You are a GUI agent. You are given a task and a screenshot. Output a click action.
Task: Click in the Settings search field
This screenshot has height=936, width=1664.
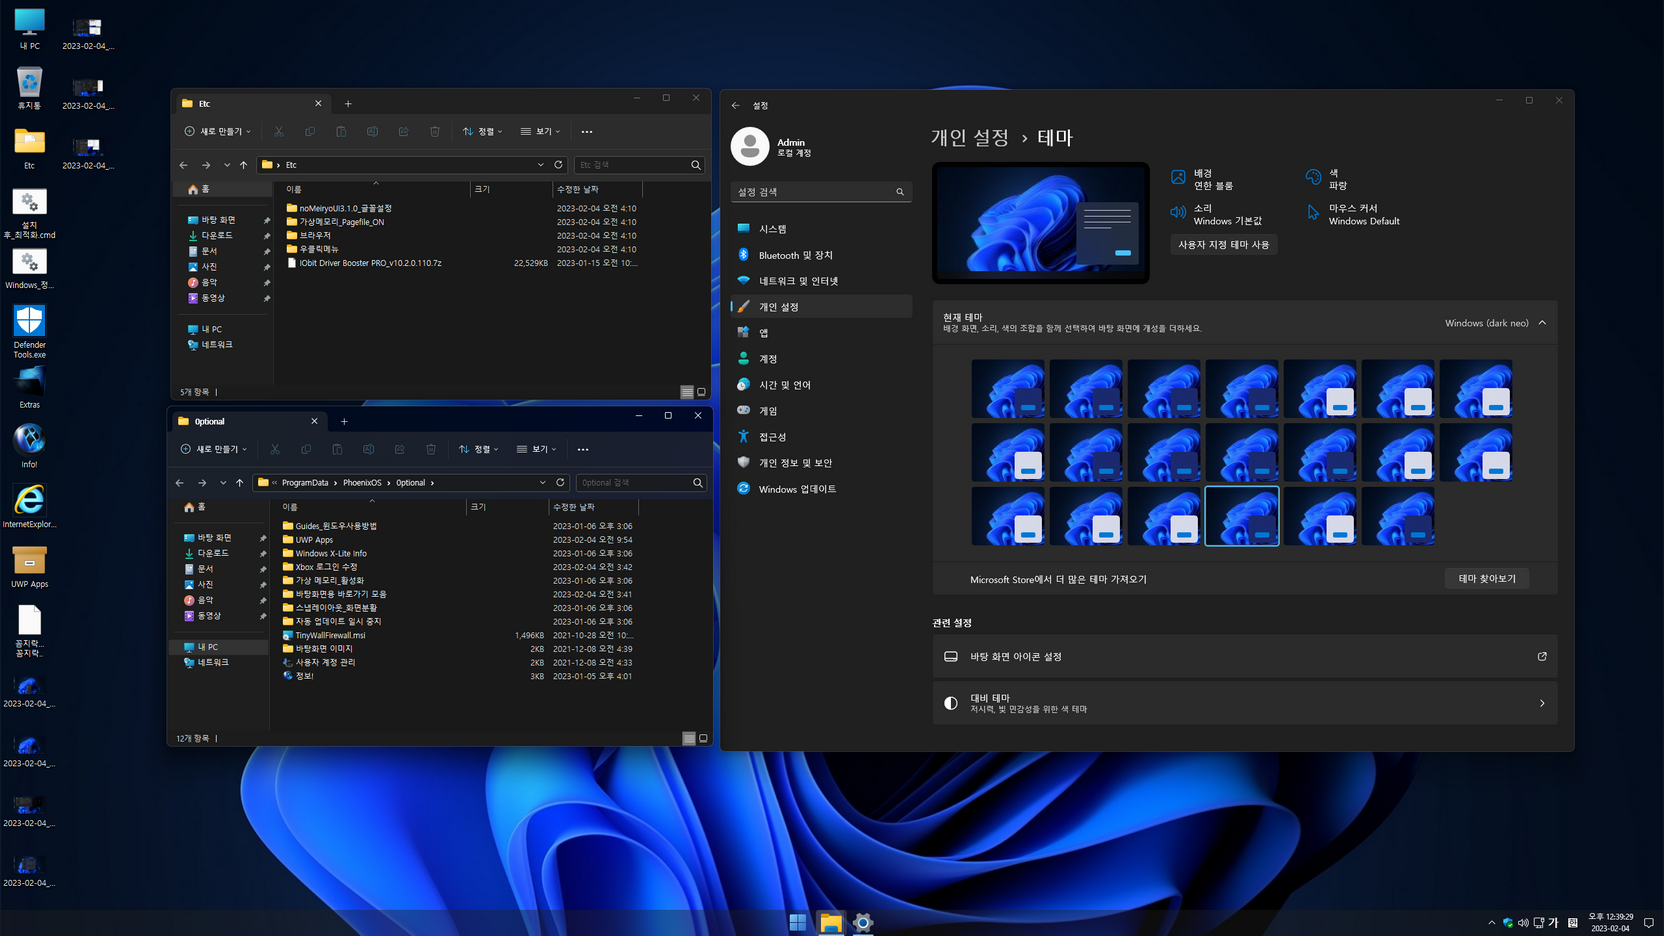point(820,192)
